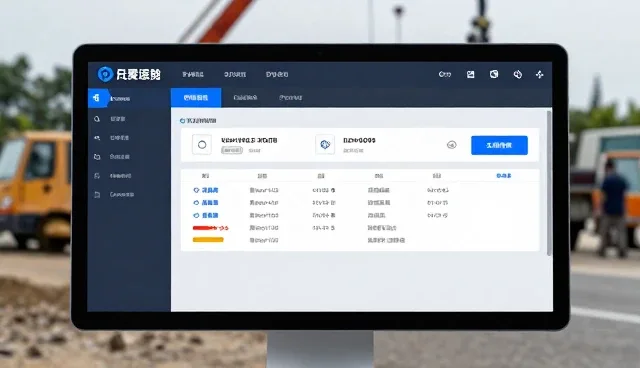Click the blue circle icon in second table row

pyautogui.click(x=196, y=203)
